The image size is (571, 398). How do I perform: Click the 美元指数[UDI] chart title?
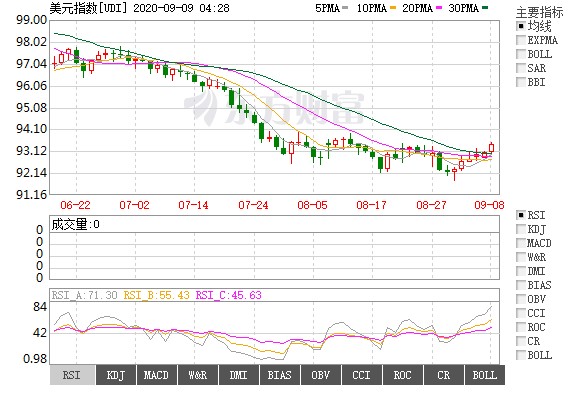[x=89, y=8]
